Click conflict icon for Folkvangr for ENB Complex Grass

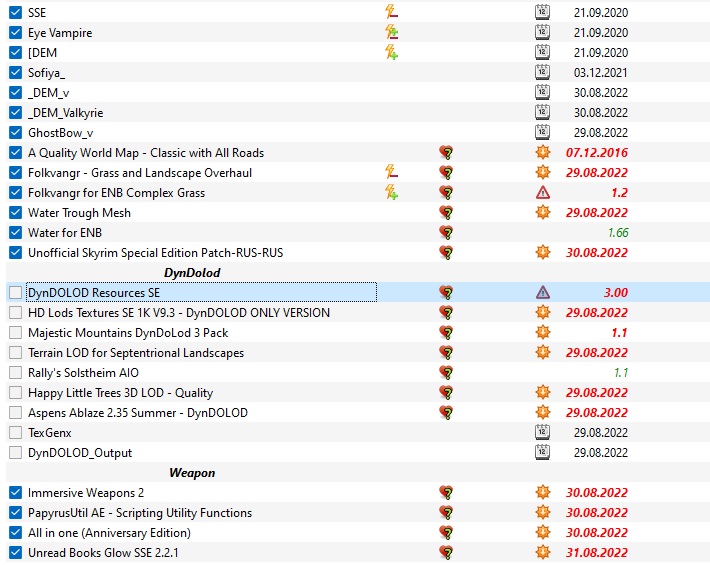coord(392,192)
